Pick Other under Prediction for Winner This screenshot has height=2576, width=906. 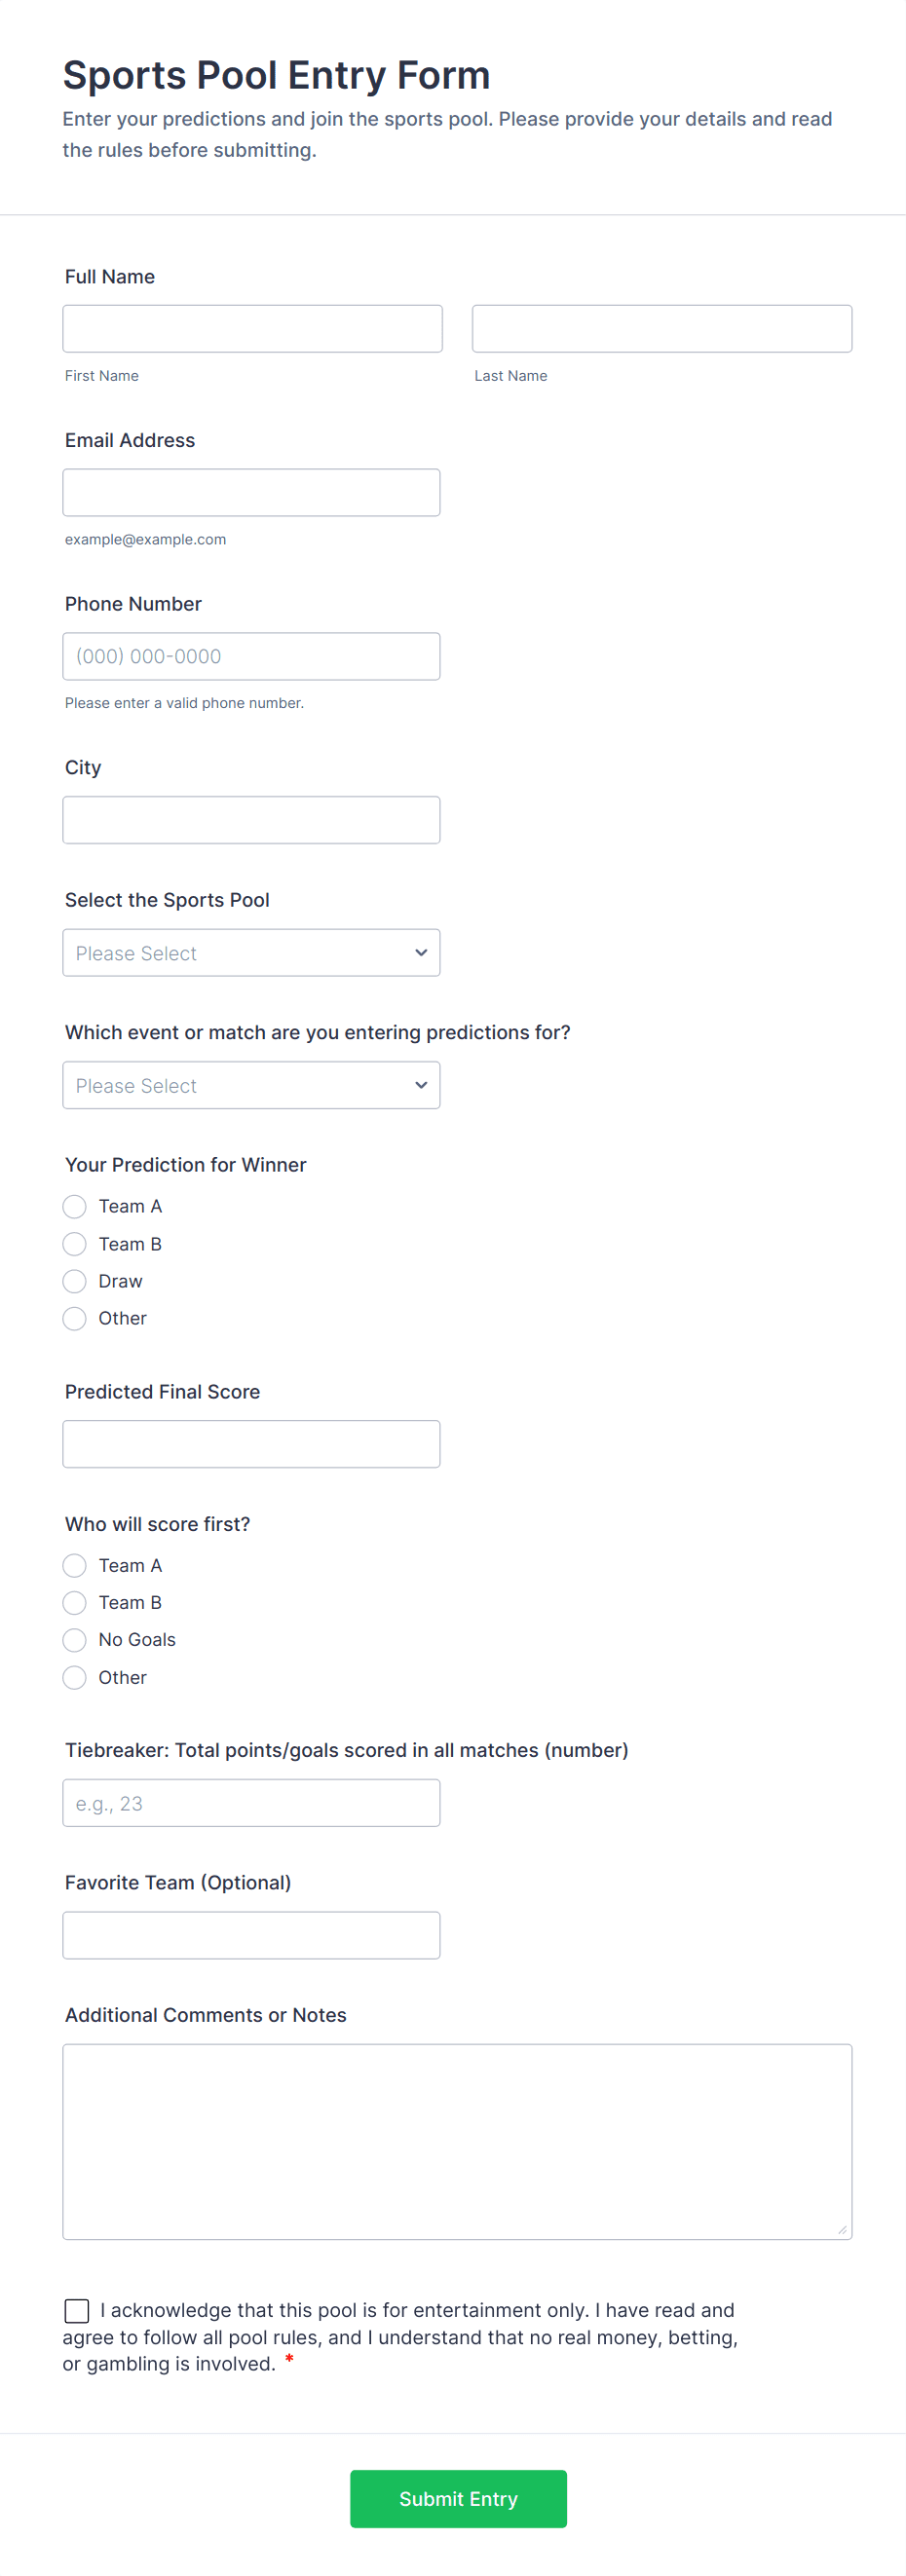tap(75, 1318)
